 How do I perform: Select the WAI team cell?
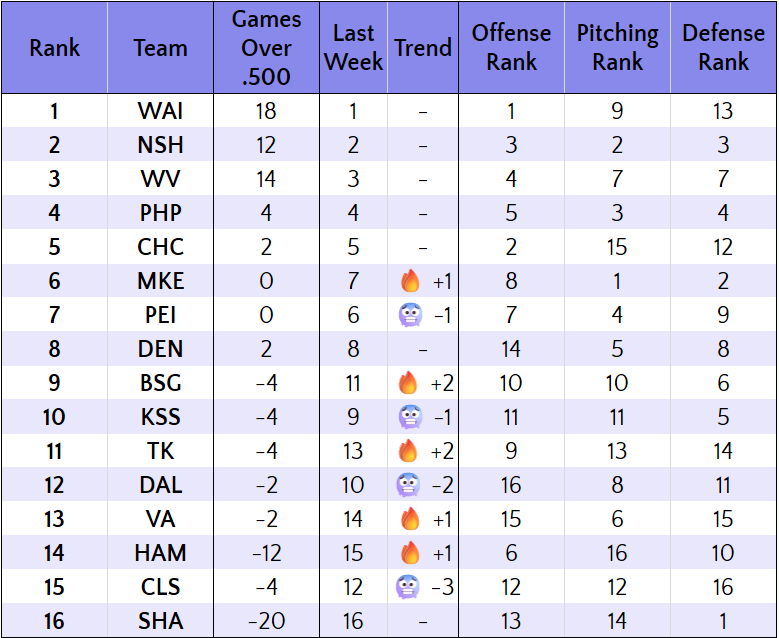pos(160,112)
